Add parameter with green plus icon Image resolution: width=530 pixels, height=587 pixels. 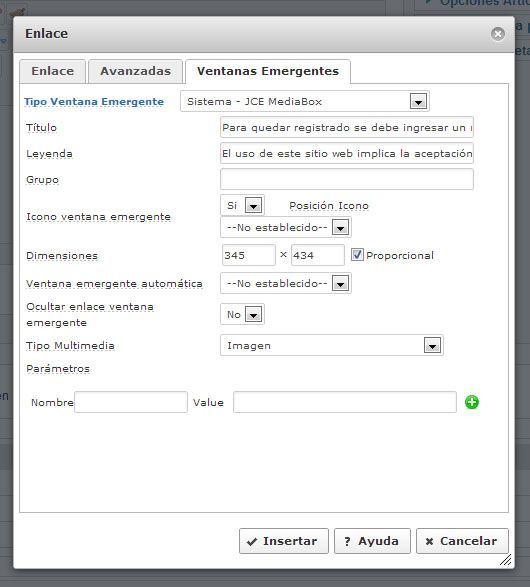pyautogui.click(x=472, y=402)
